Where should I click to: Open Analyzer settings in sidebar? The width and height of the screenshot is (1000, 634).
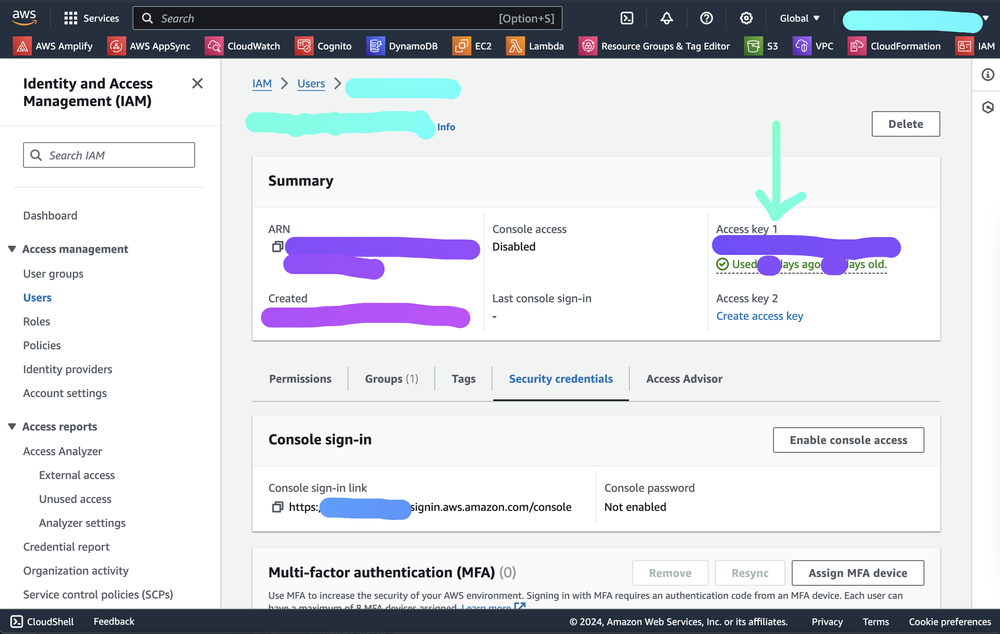(82, 523)
